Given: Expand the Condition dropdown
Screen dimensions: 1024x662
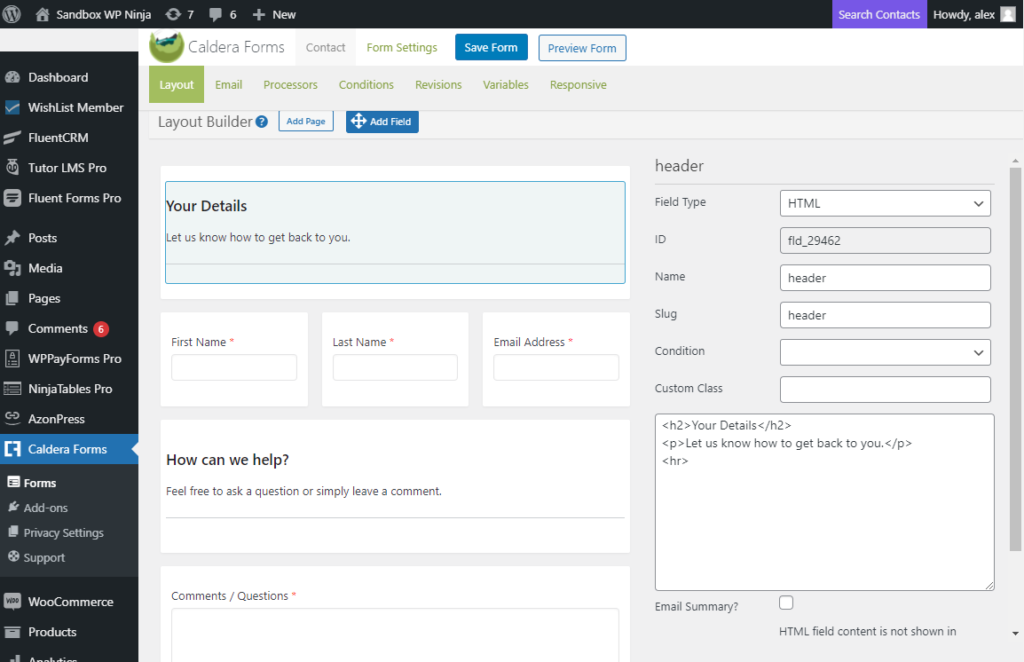Looking at the screenshot, I should coord(885,352).
